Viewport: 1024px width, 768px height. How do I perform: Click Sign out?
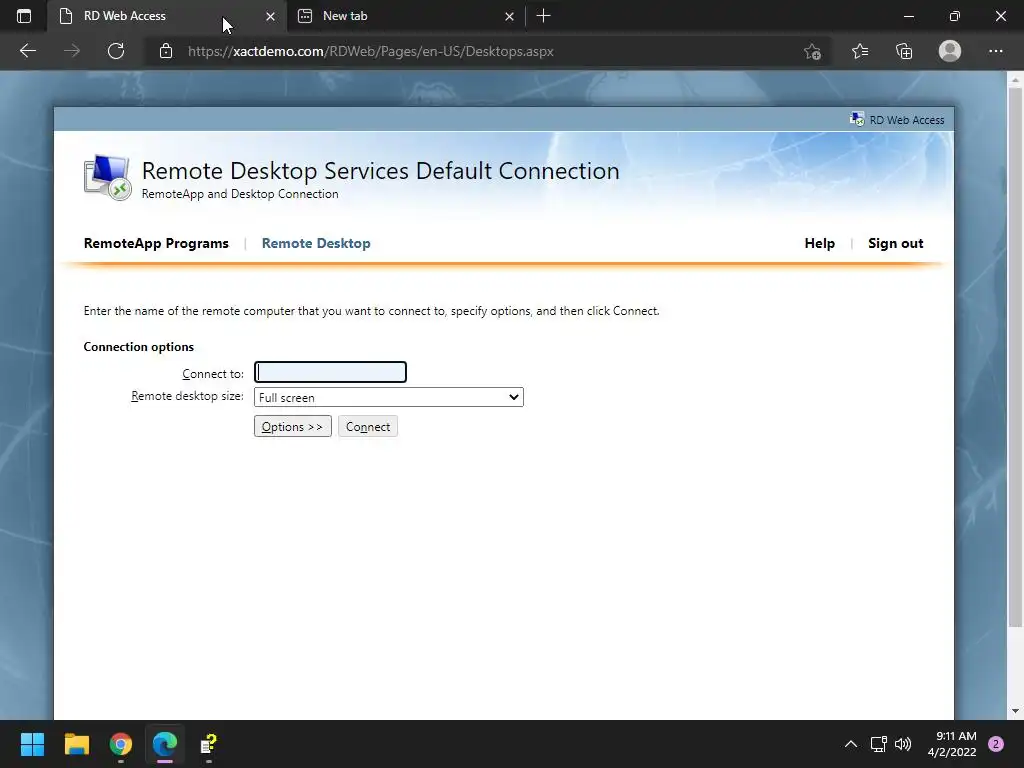tap(895, 244)
